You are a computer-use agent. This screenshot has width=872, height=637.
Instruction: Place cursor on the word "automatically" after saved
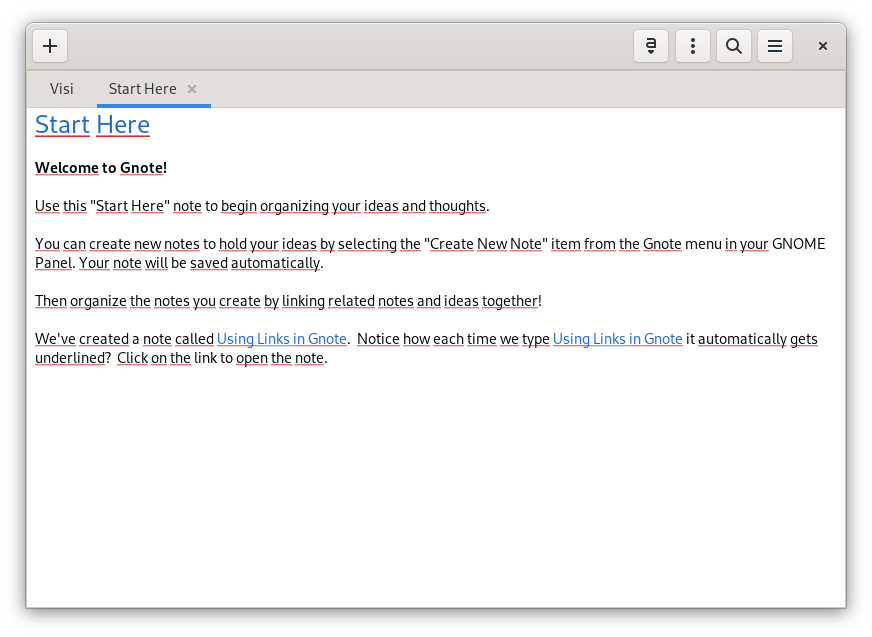pos(275,263)
